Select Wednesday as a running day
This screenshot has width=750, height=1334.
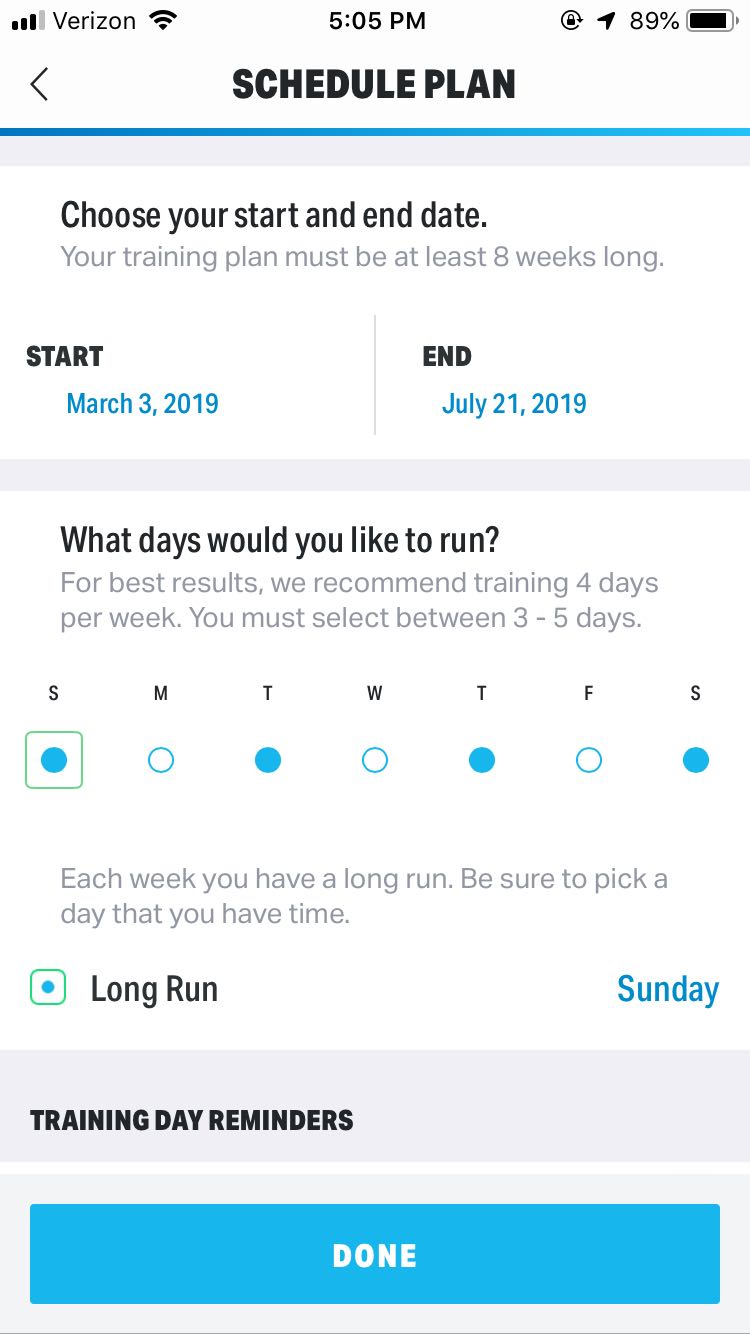(375, 761)
